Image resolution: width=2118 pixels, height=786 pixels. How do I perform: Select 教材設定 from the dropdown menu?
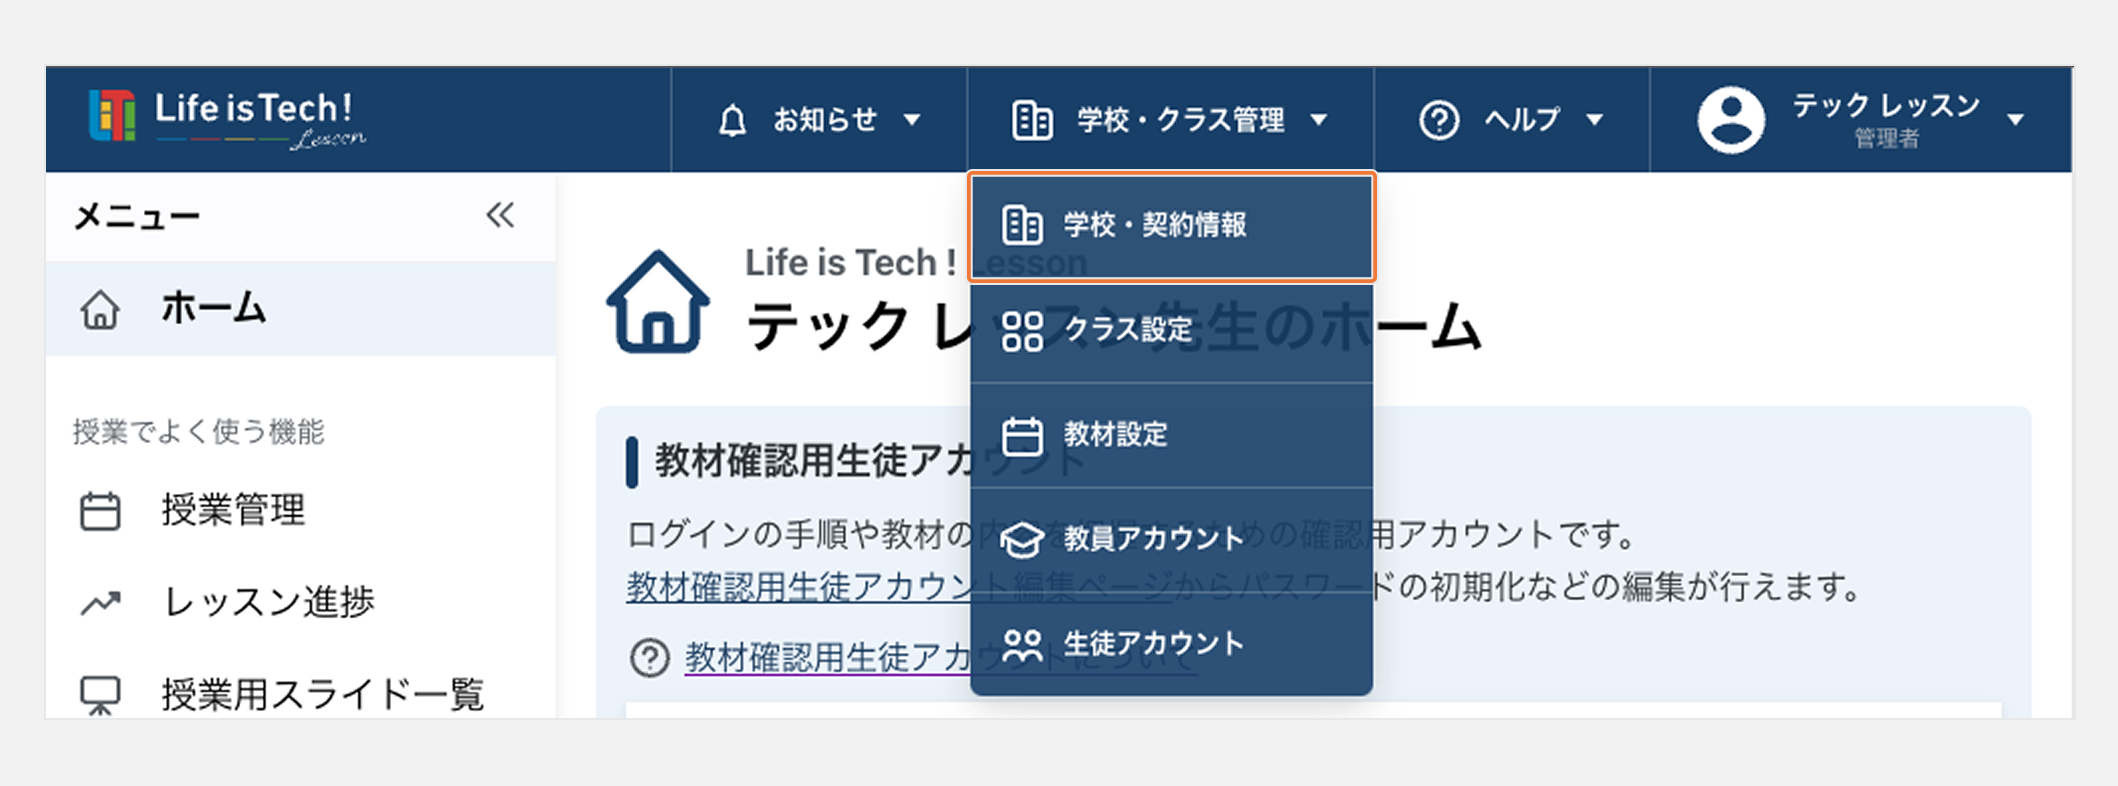pyautogui.click(x=1171, y=436)
